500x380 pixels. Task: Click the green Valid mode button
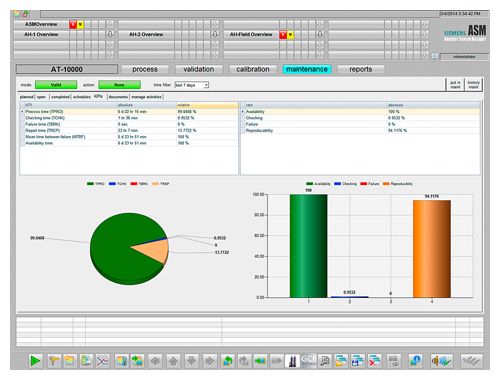[56, 85]
